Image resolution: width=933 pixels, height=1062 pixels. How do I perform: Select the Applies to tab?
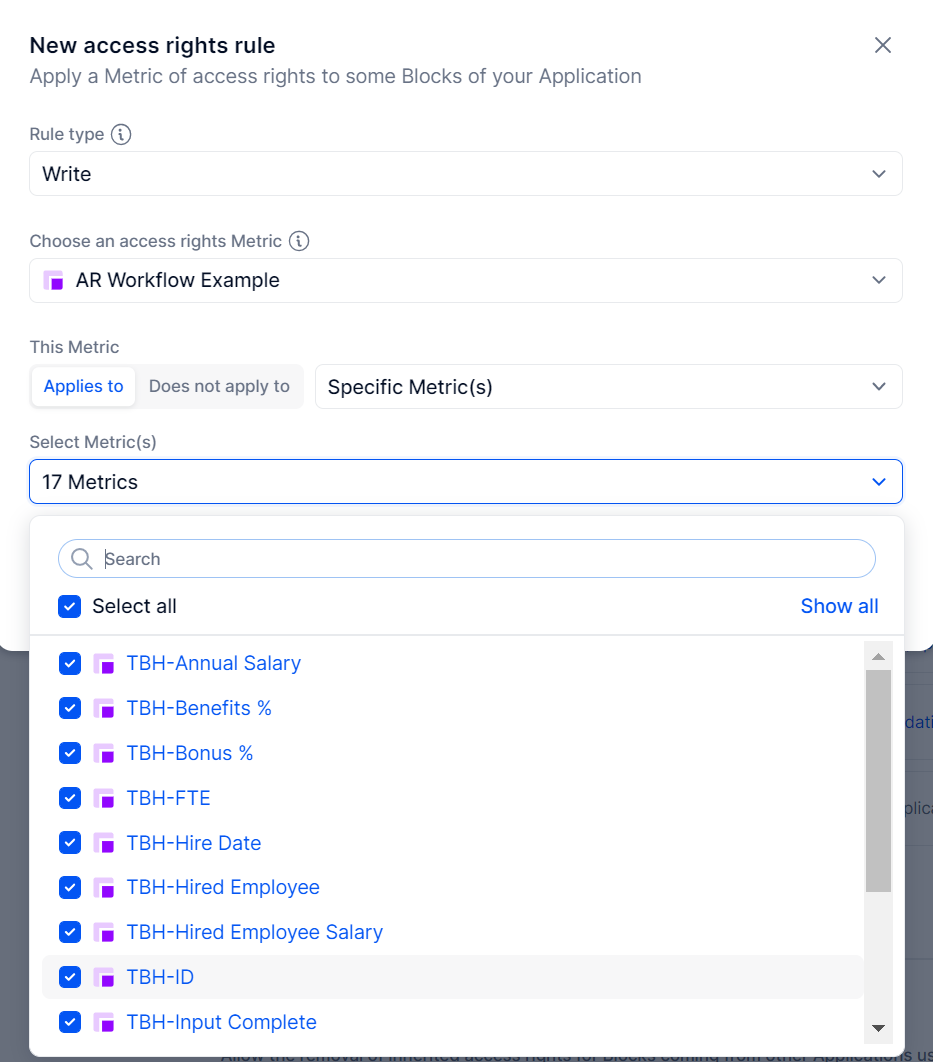(x=83, y=386)
